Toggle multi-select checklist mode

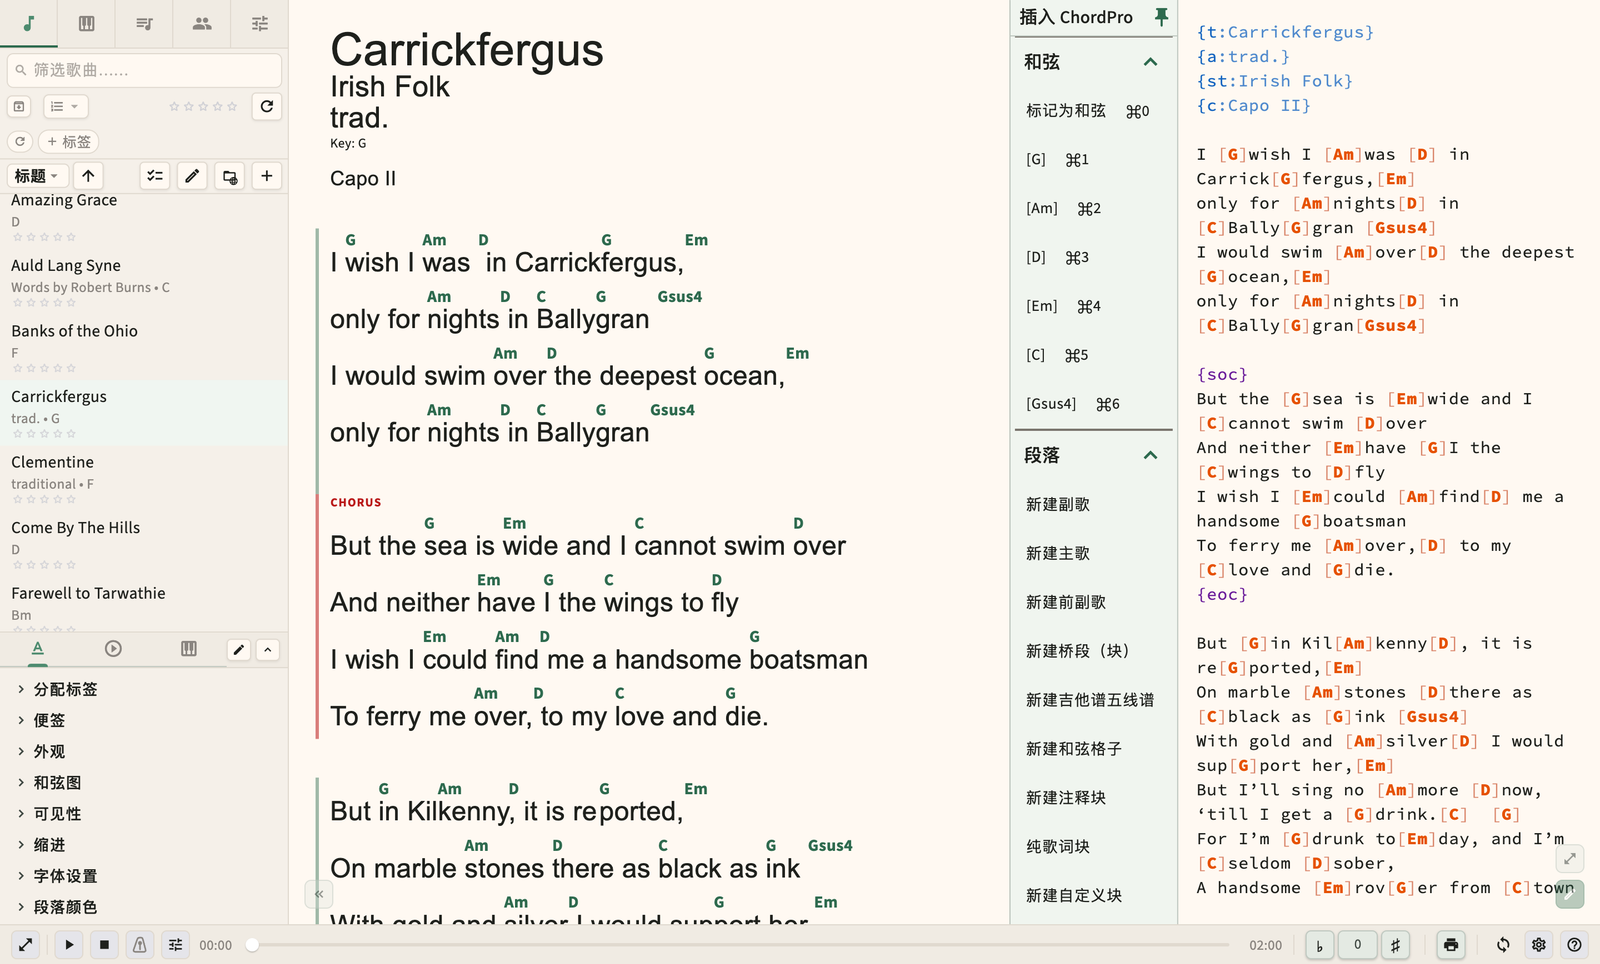[x=155, y=176]
